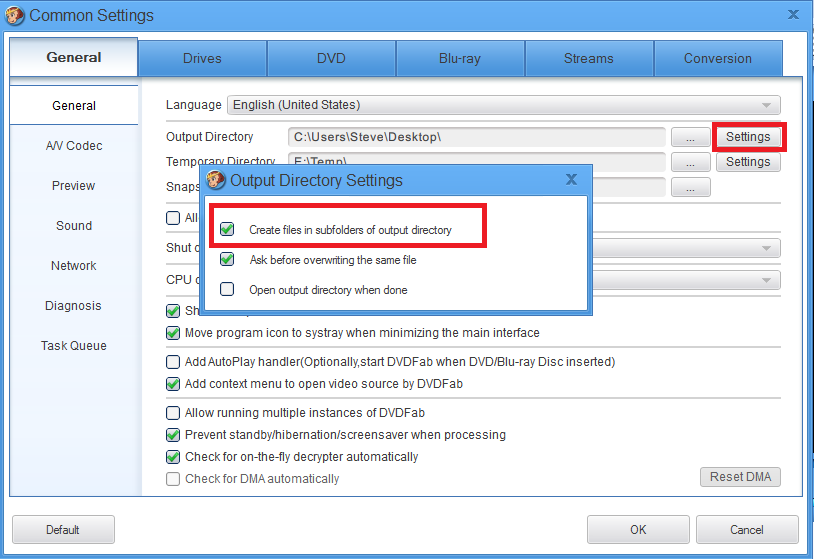Open Task Queue settings in sidebar
This screenshot has width=814, height=559.
(x=74, y=346)
